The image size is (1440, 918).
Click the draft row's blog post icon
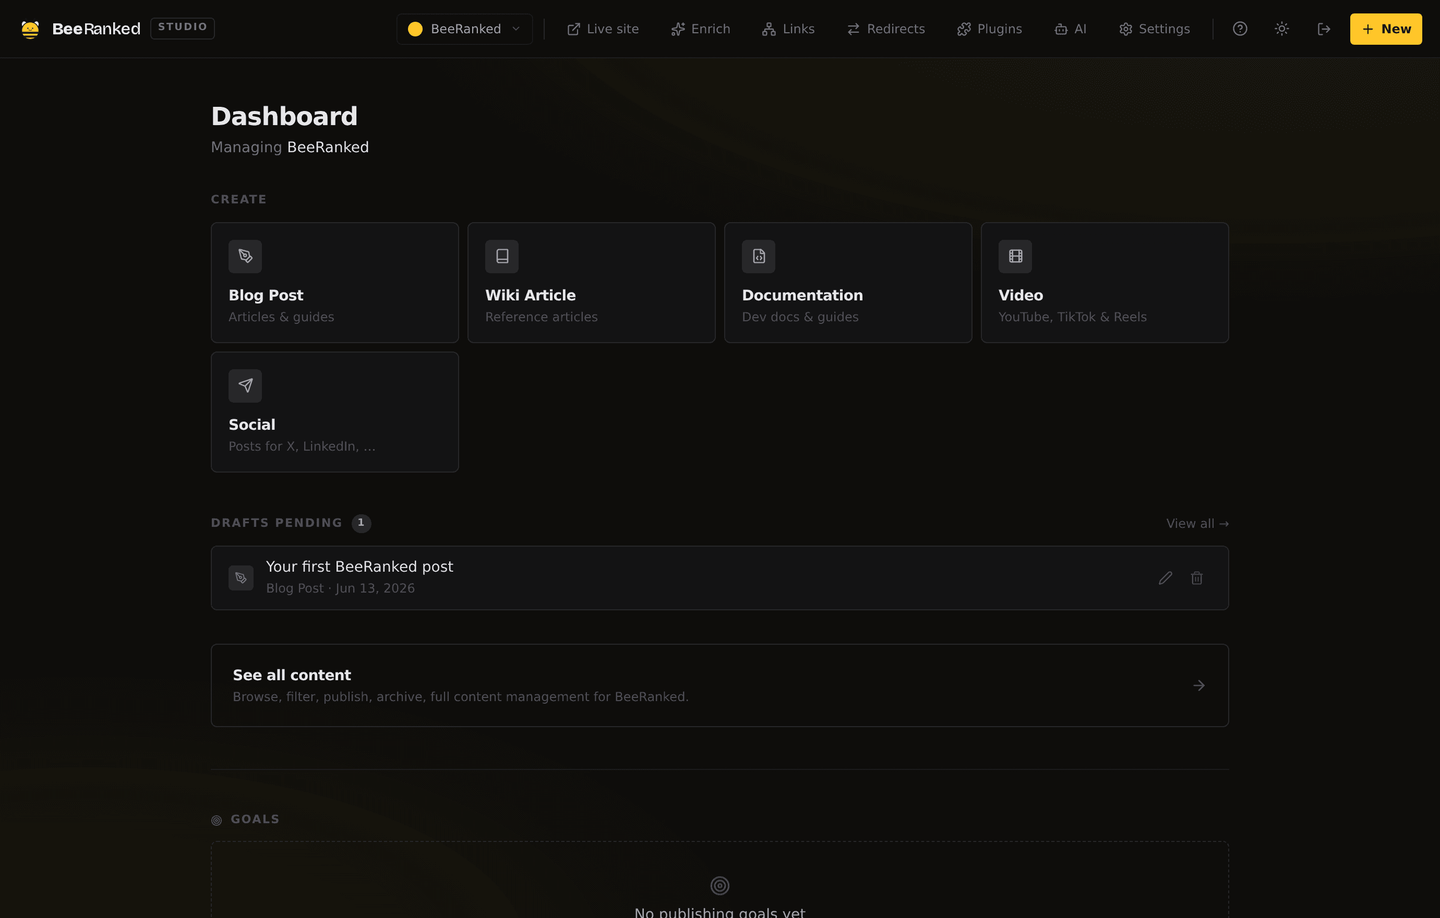[x=241, y=578]
